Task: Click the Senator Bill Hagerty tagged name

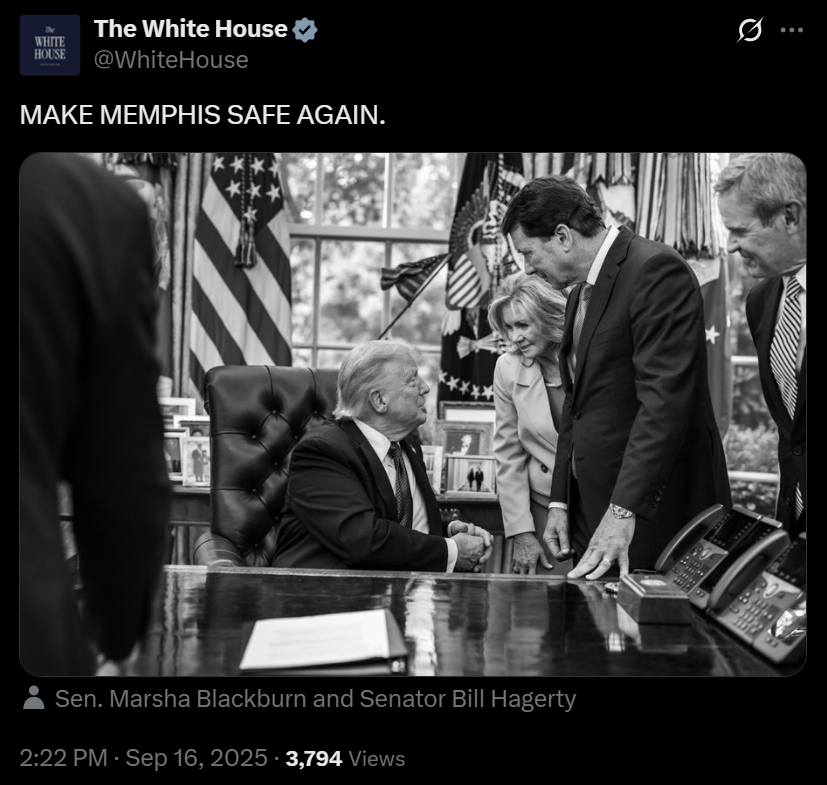Action: click(467, 699)
